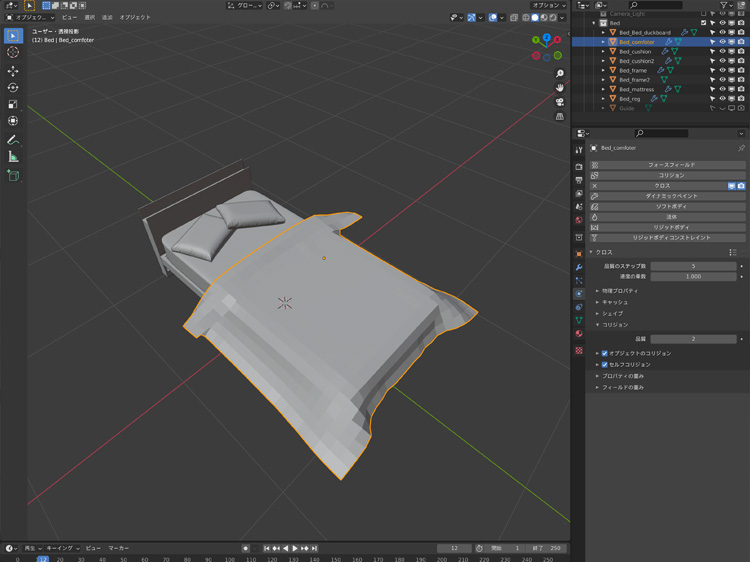Open the Modifier wrench properties tab
Viewport: 750px width, 562px height.
pyautogui.click(x=579, y=268)
